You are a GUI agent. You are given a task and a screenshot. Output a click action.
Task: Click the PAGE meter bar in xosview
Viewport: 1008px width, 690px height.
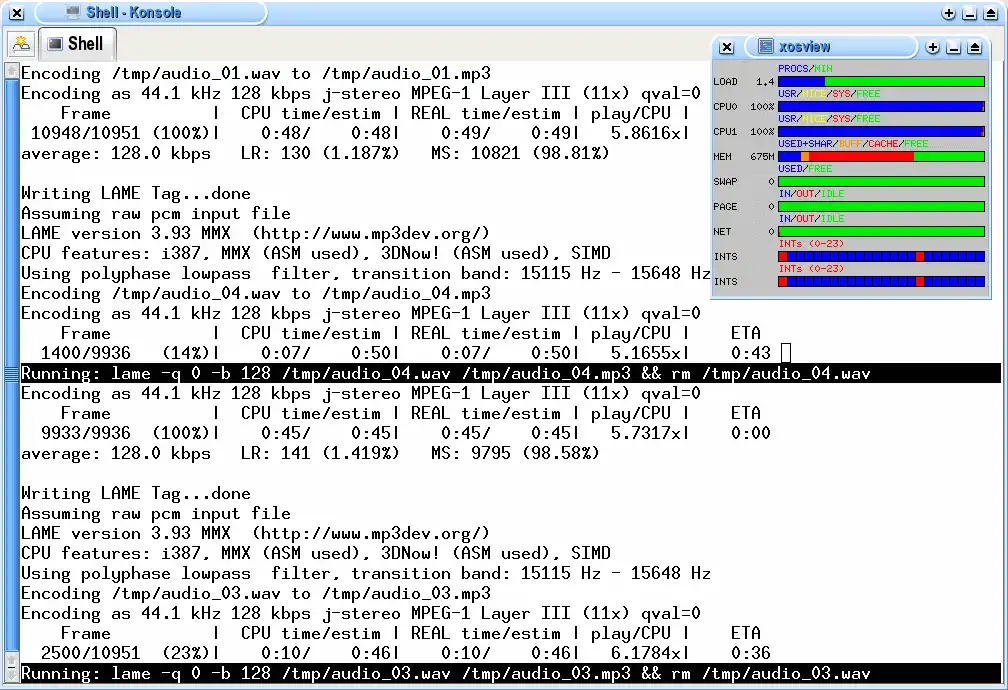point(881,207)
